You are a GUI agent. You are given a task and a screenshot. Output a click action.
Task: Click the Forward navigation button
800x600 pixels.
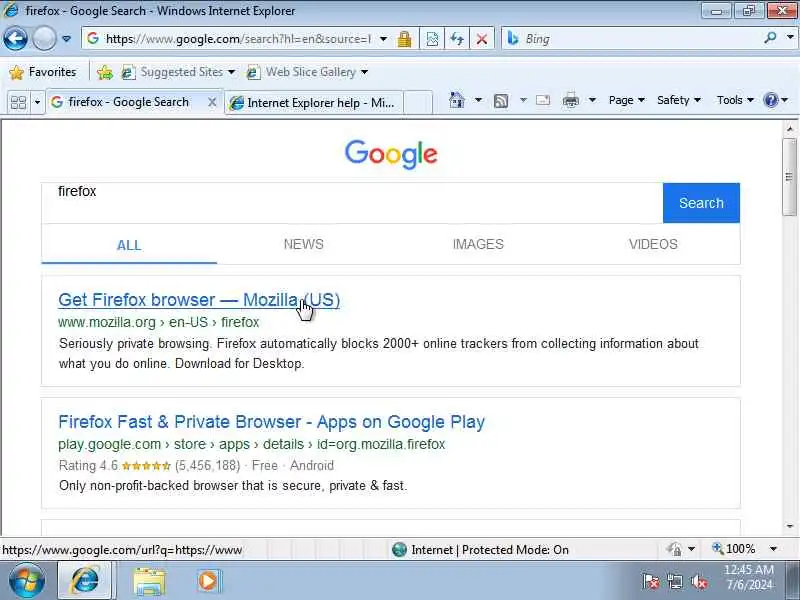tap(44, 39)
